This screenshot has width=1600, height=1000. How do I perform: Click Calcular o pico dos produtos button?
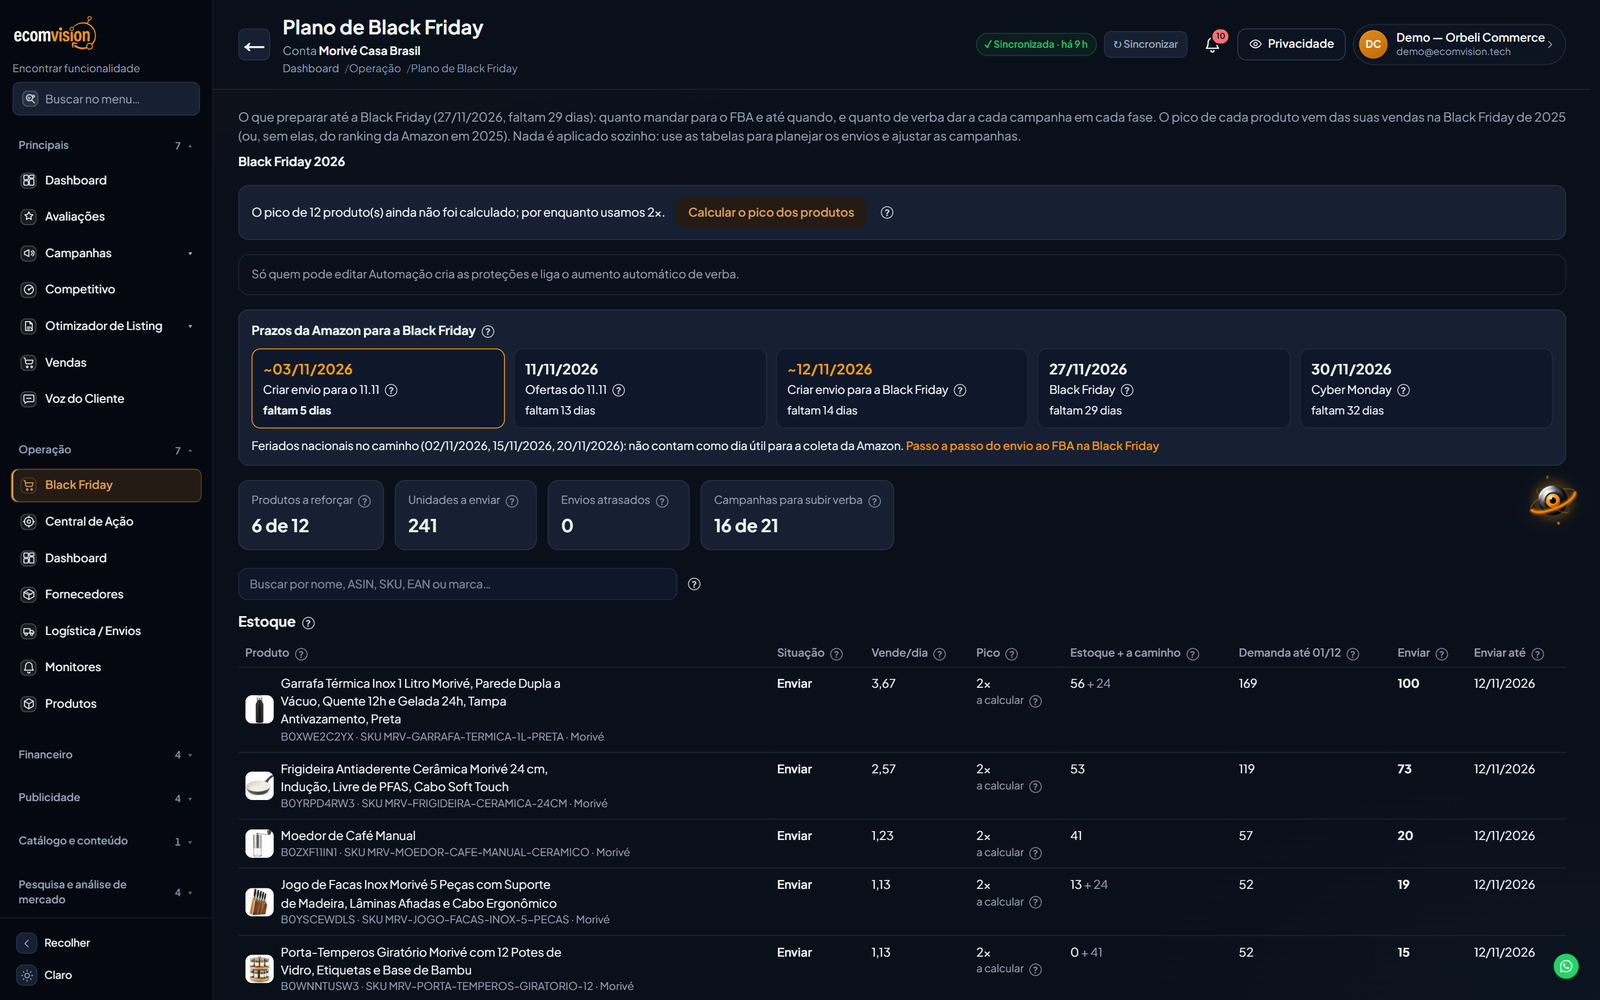771,212
